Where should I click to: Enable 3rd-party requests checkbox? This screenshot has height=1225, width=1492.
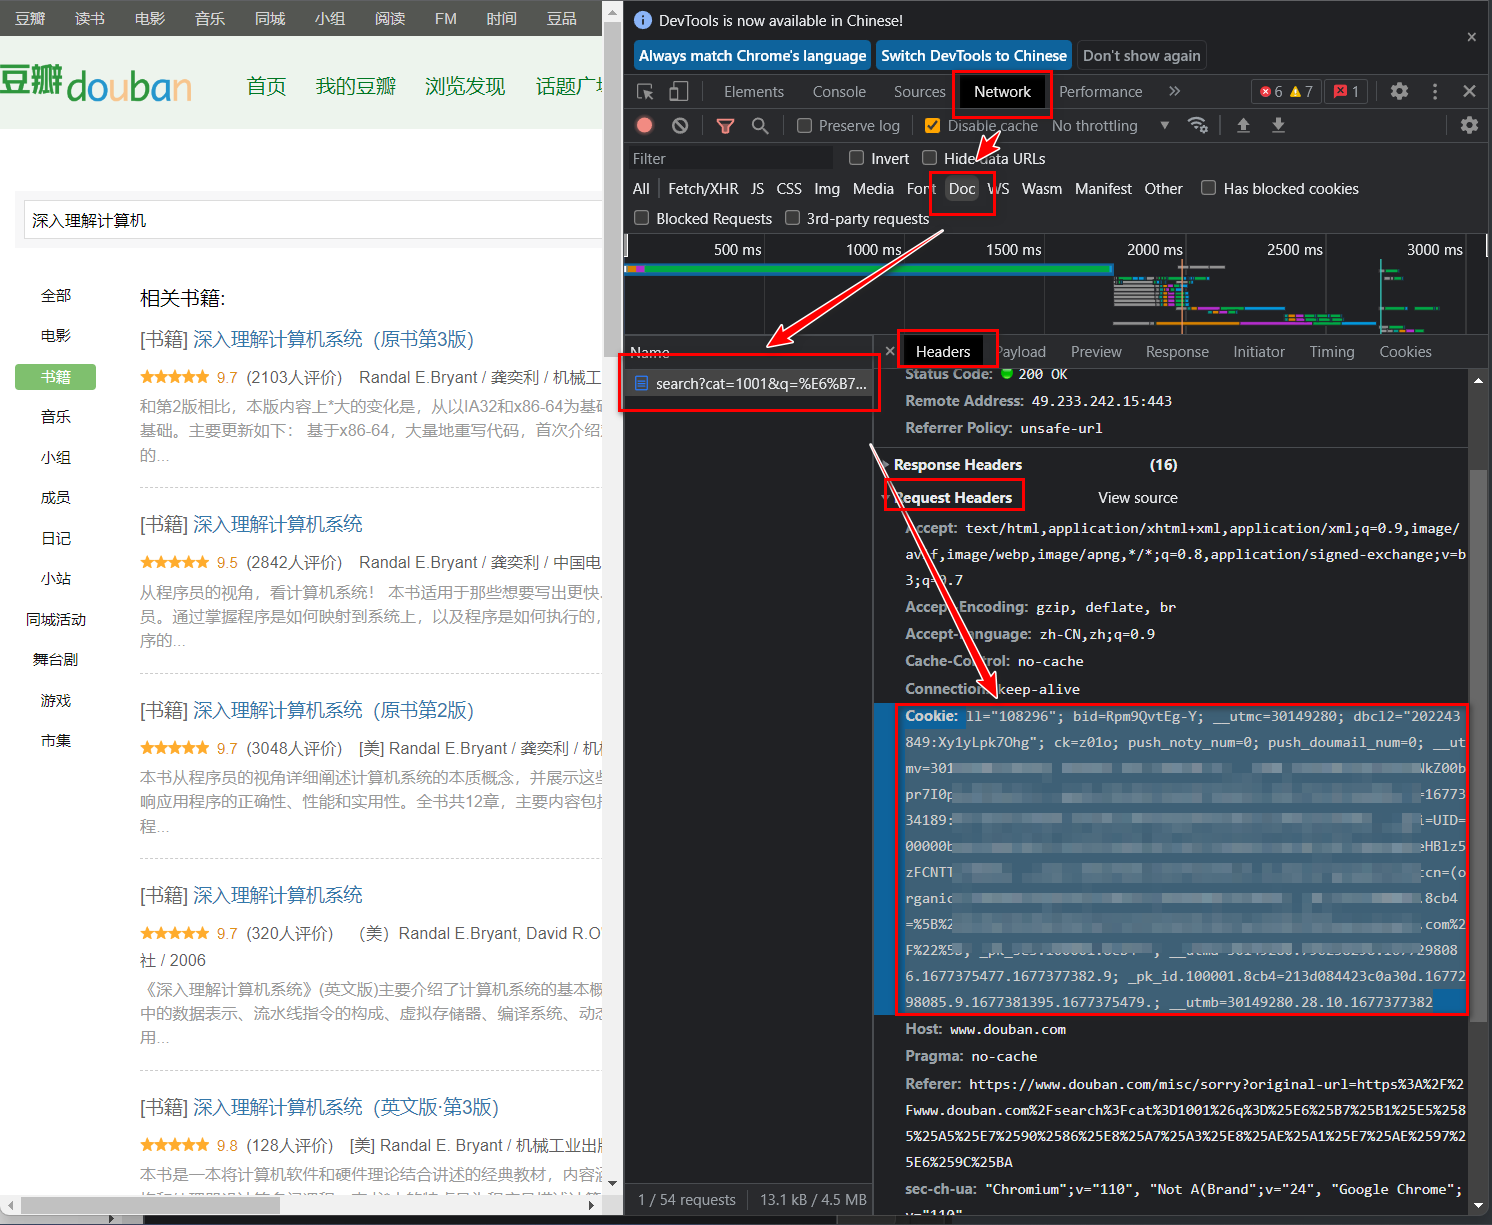point(792,218)
